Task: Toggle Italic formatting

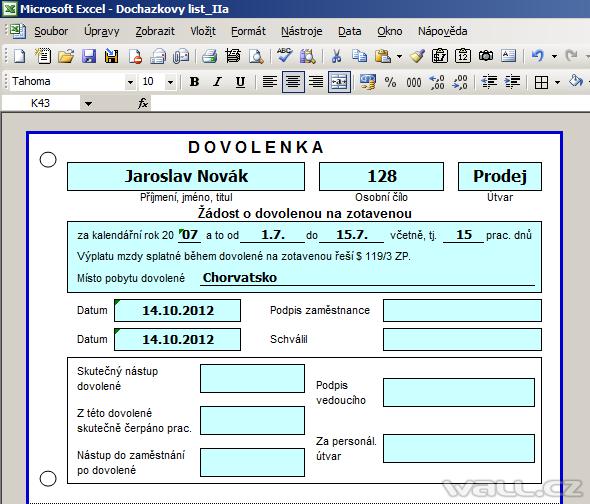Action: (x=217, y=82)
